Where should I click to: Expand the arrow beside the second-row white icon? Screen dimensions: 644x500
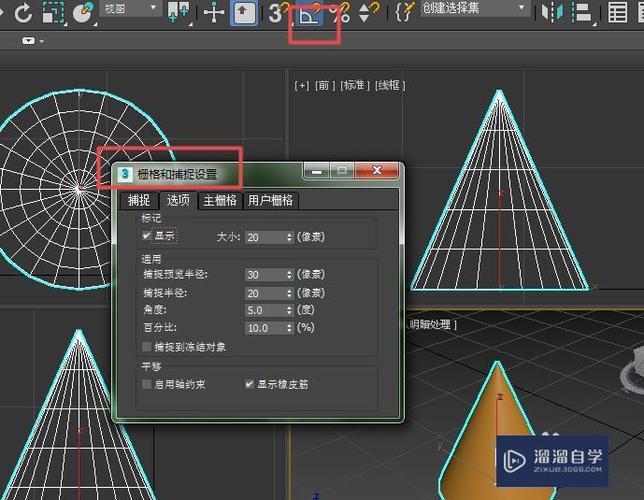coord(41,41)
